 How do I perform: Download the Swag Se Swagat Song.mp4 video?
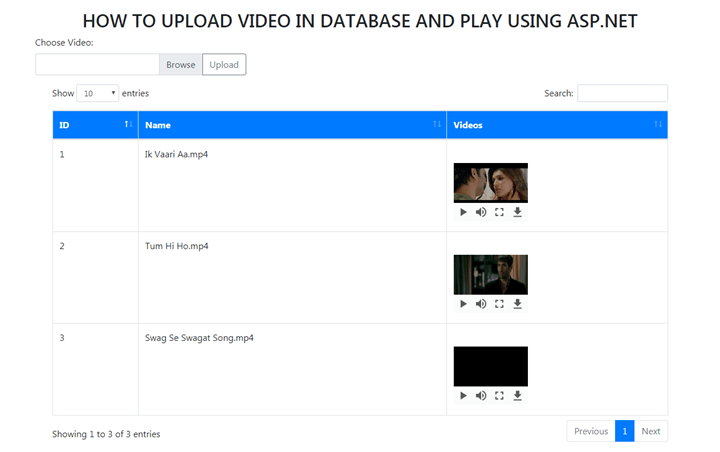point(518,396)
